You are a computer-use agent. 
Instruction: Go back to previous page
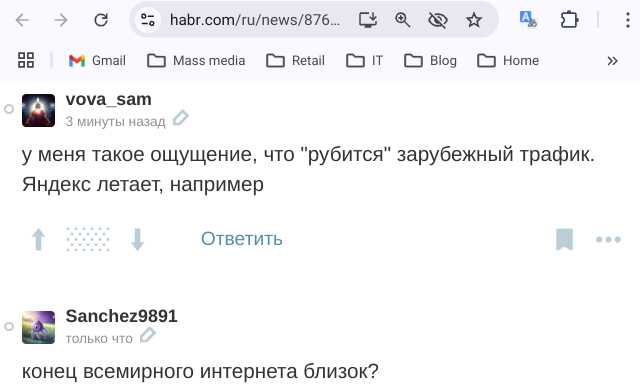22,20
